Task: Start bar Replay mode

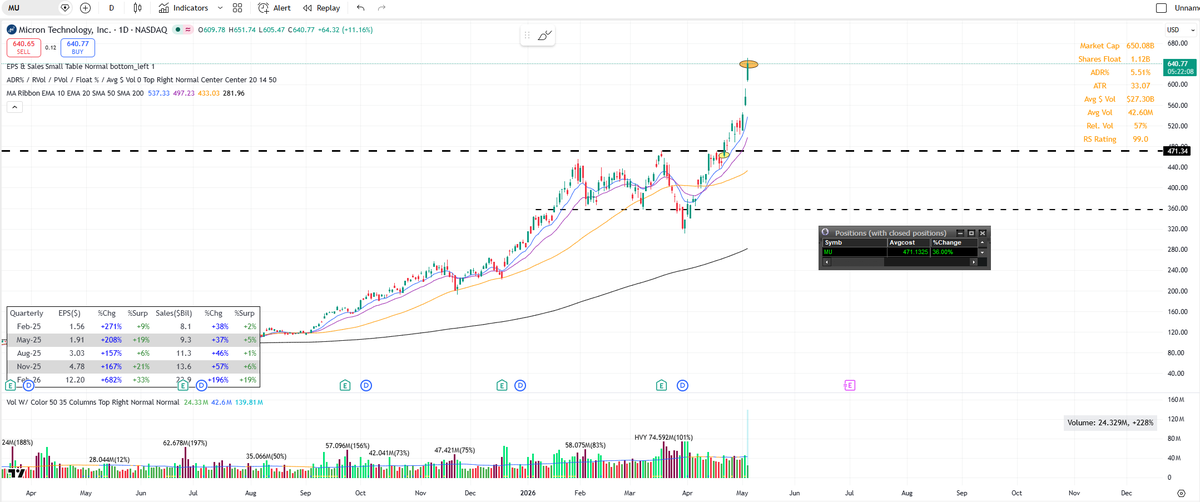Action: pos(321,8)
